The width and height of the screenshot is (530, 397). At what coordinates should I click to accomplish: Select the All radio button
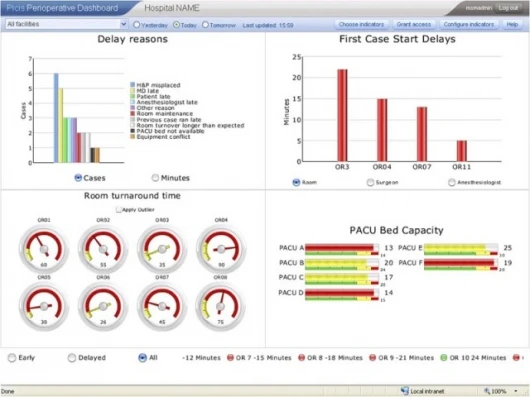[142, 358]
